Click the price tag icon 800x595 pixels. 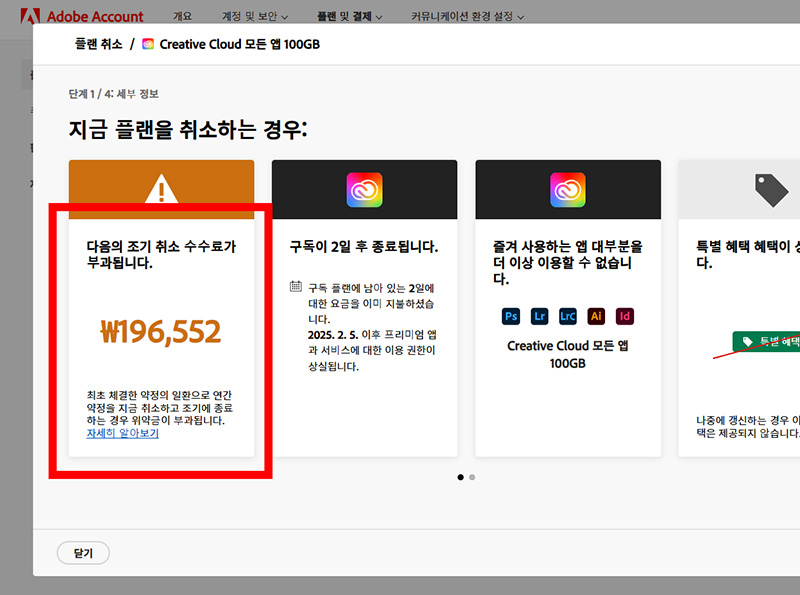(x=771, y=190)
